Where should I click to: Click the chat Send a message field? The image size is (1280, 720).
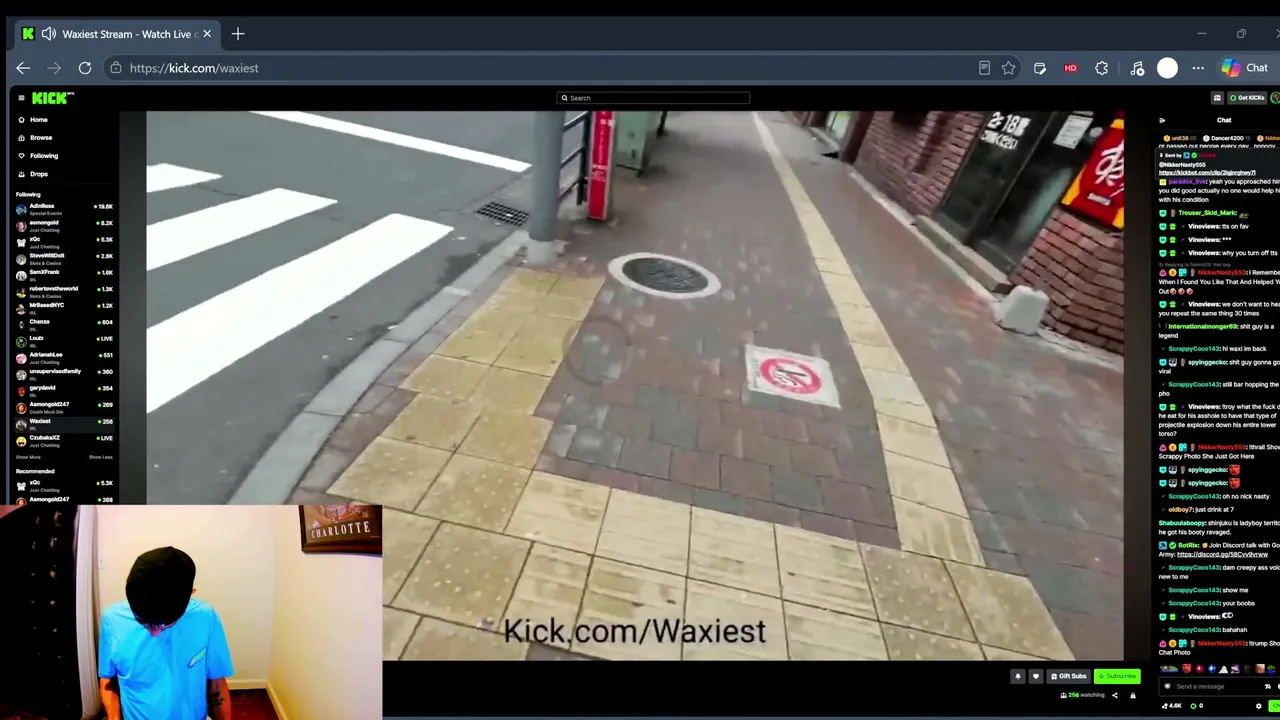pyautogui.click(x=1218, y=686)
